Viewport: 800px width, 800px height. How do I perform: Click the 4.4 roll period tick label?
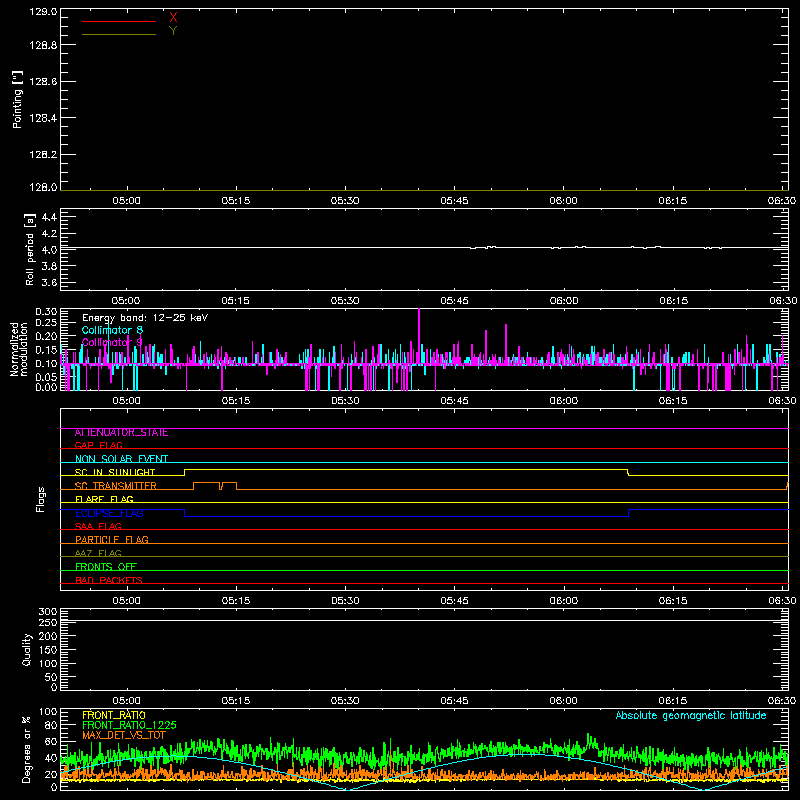pos(49,217)
